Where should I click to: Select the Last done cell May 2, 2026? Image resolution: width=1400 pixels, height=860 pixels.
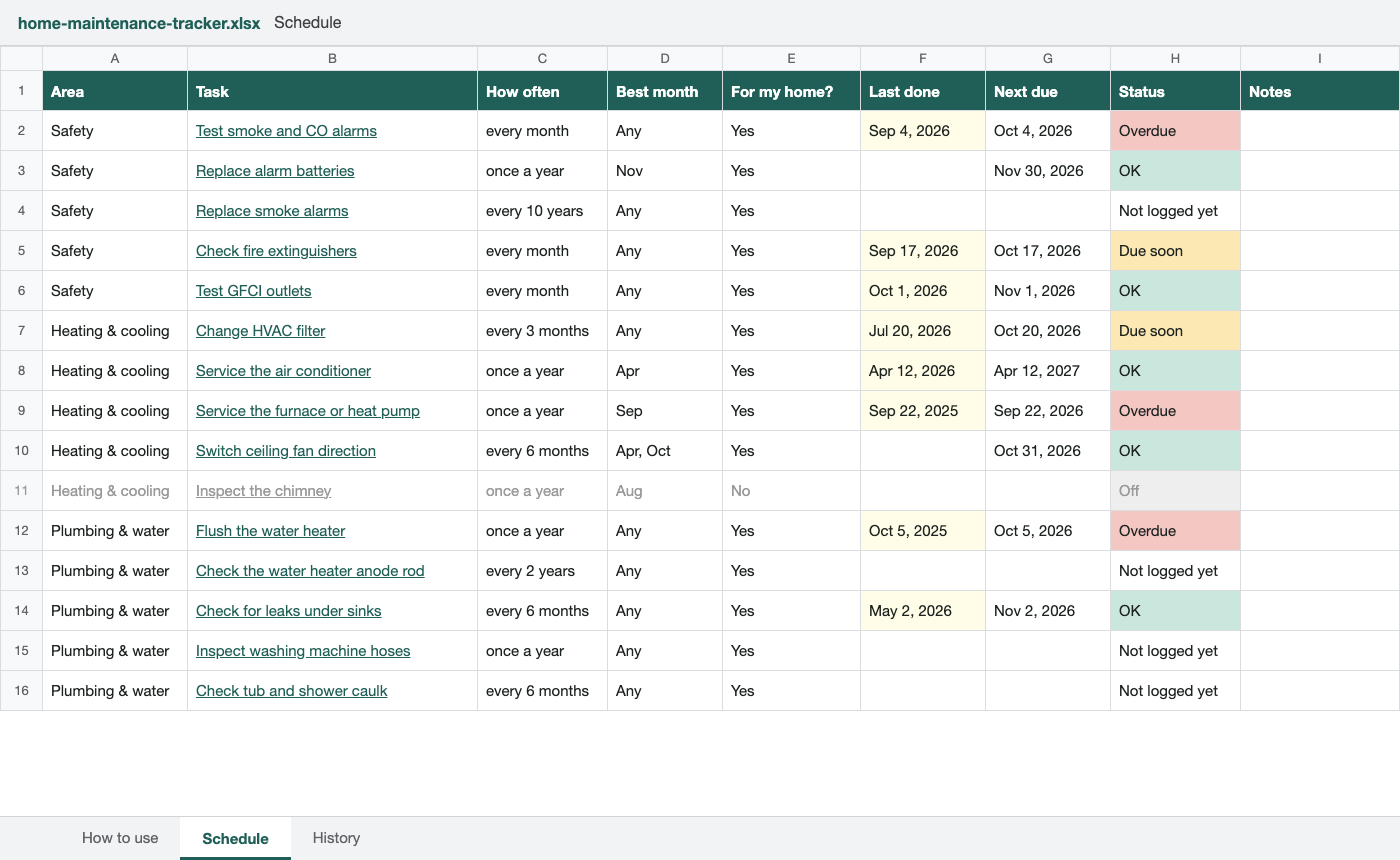click(x=923, y=611)
